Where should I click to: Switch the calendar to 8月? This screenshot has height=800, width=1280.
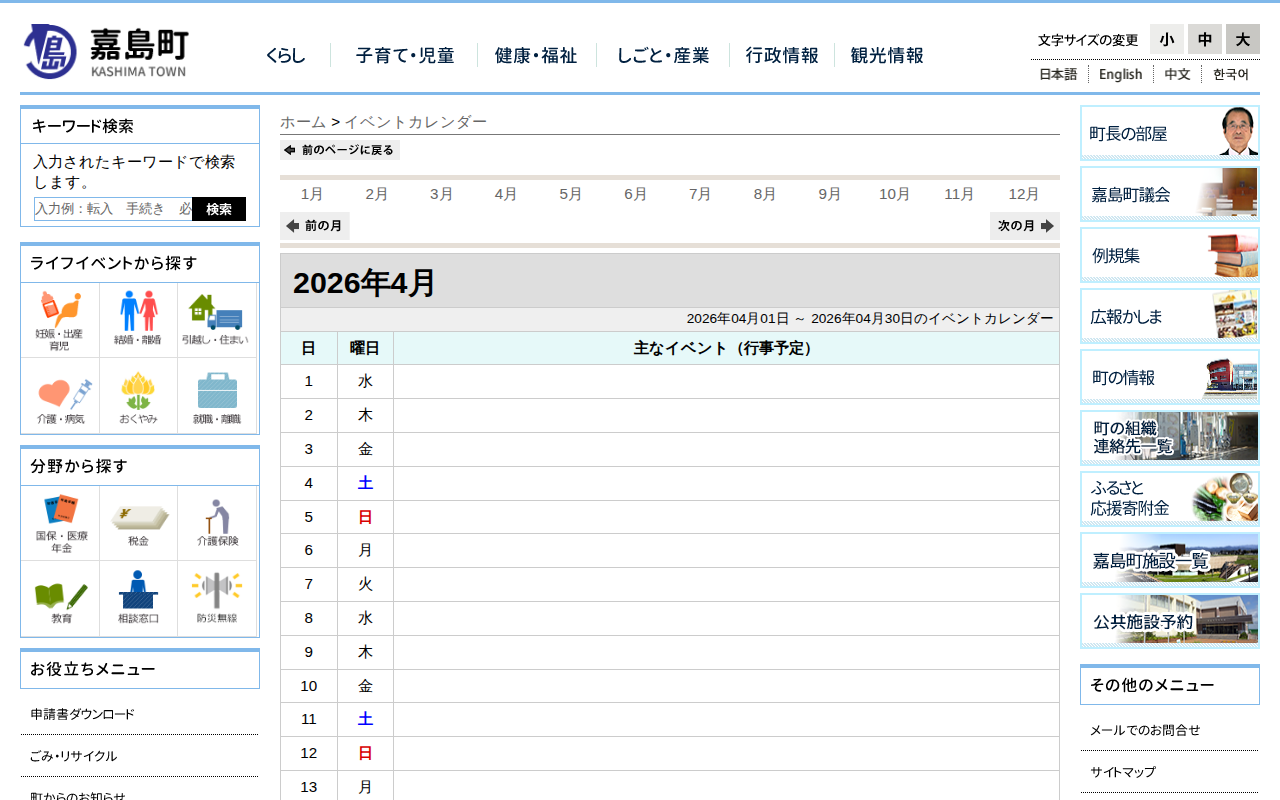point(764,194)
